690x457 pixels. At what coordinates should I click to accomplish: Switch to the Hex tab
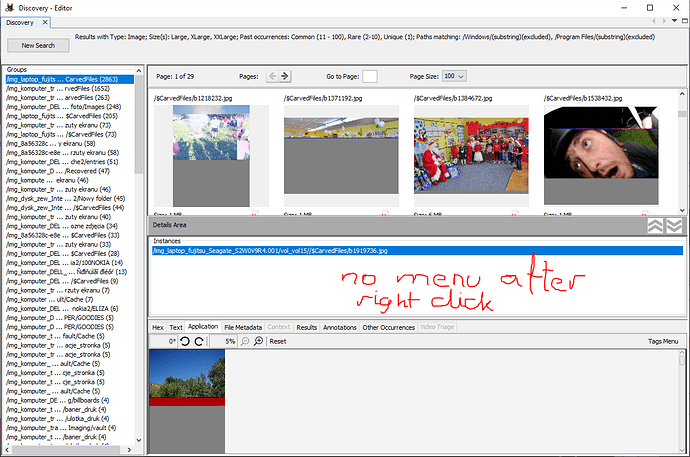tap(158, 327)
